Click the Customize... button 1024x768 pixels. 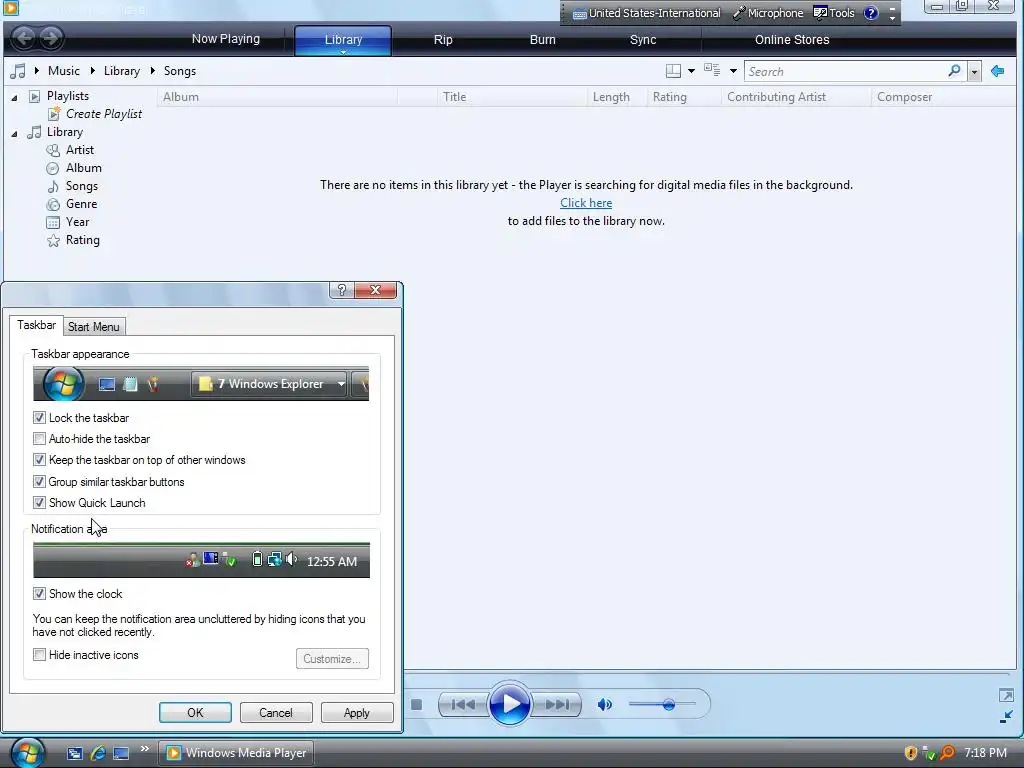click(332, 658)
